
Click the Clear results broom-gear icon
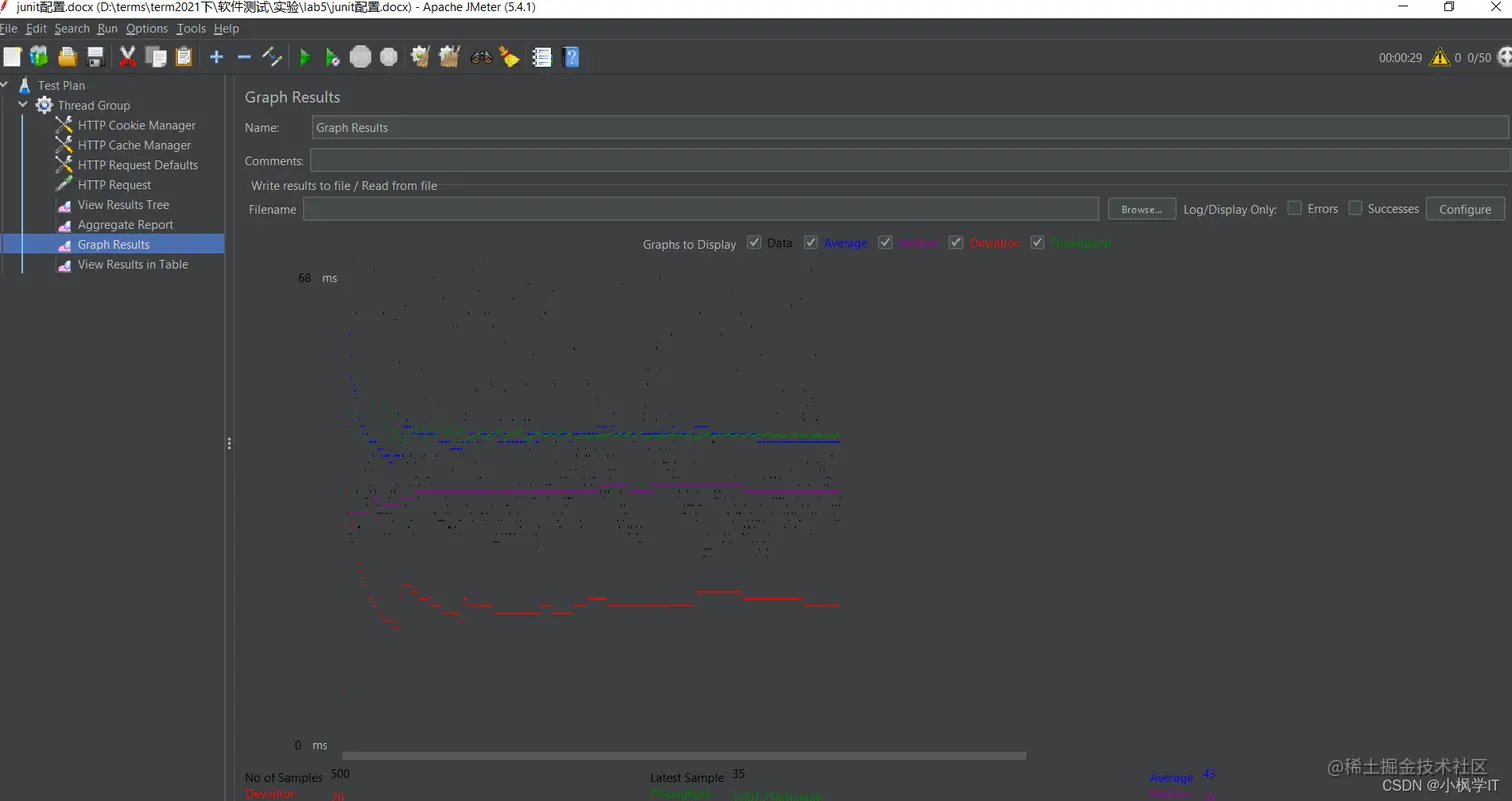(x=421, y=57)
